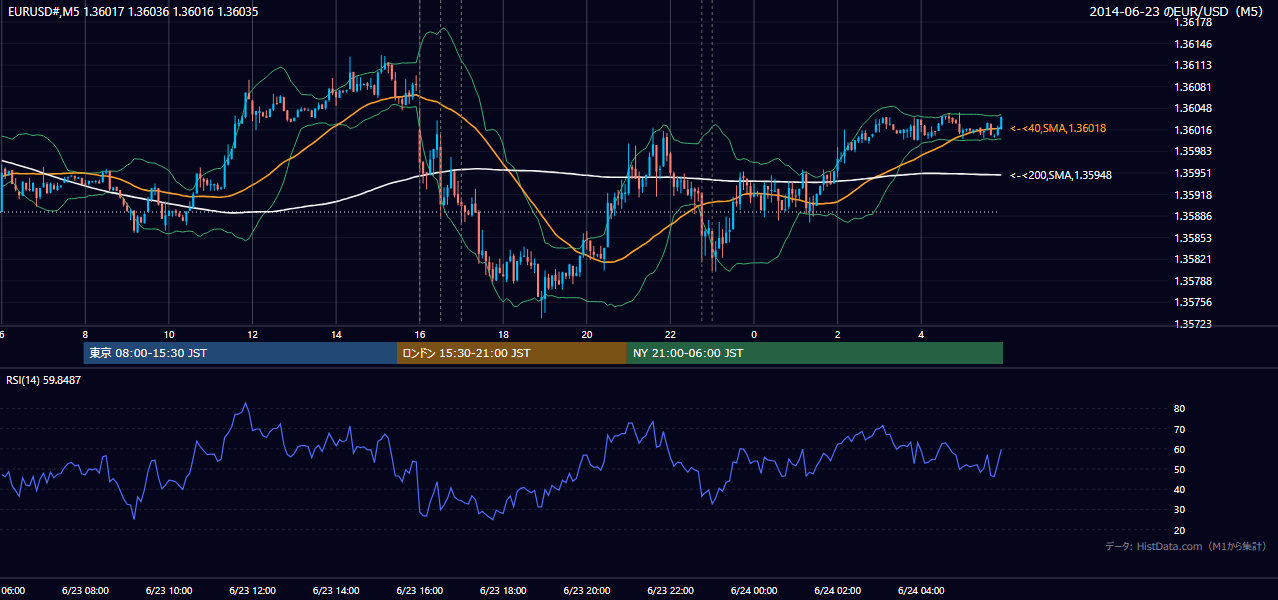Image resolution: width=1278 pixels, height=600 pixels.
Task: Click price axis value 1.35918
Action: point(1194,195)
